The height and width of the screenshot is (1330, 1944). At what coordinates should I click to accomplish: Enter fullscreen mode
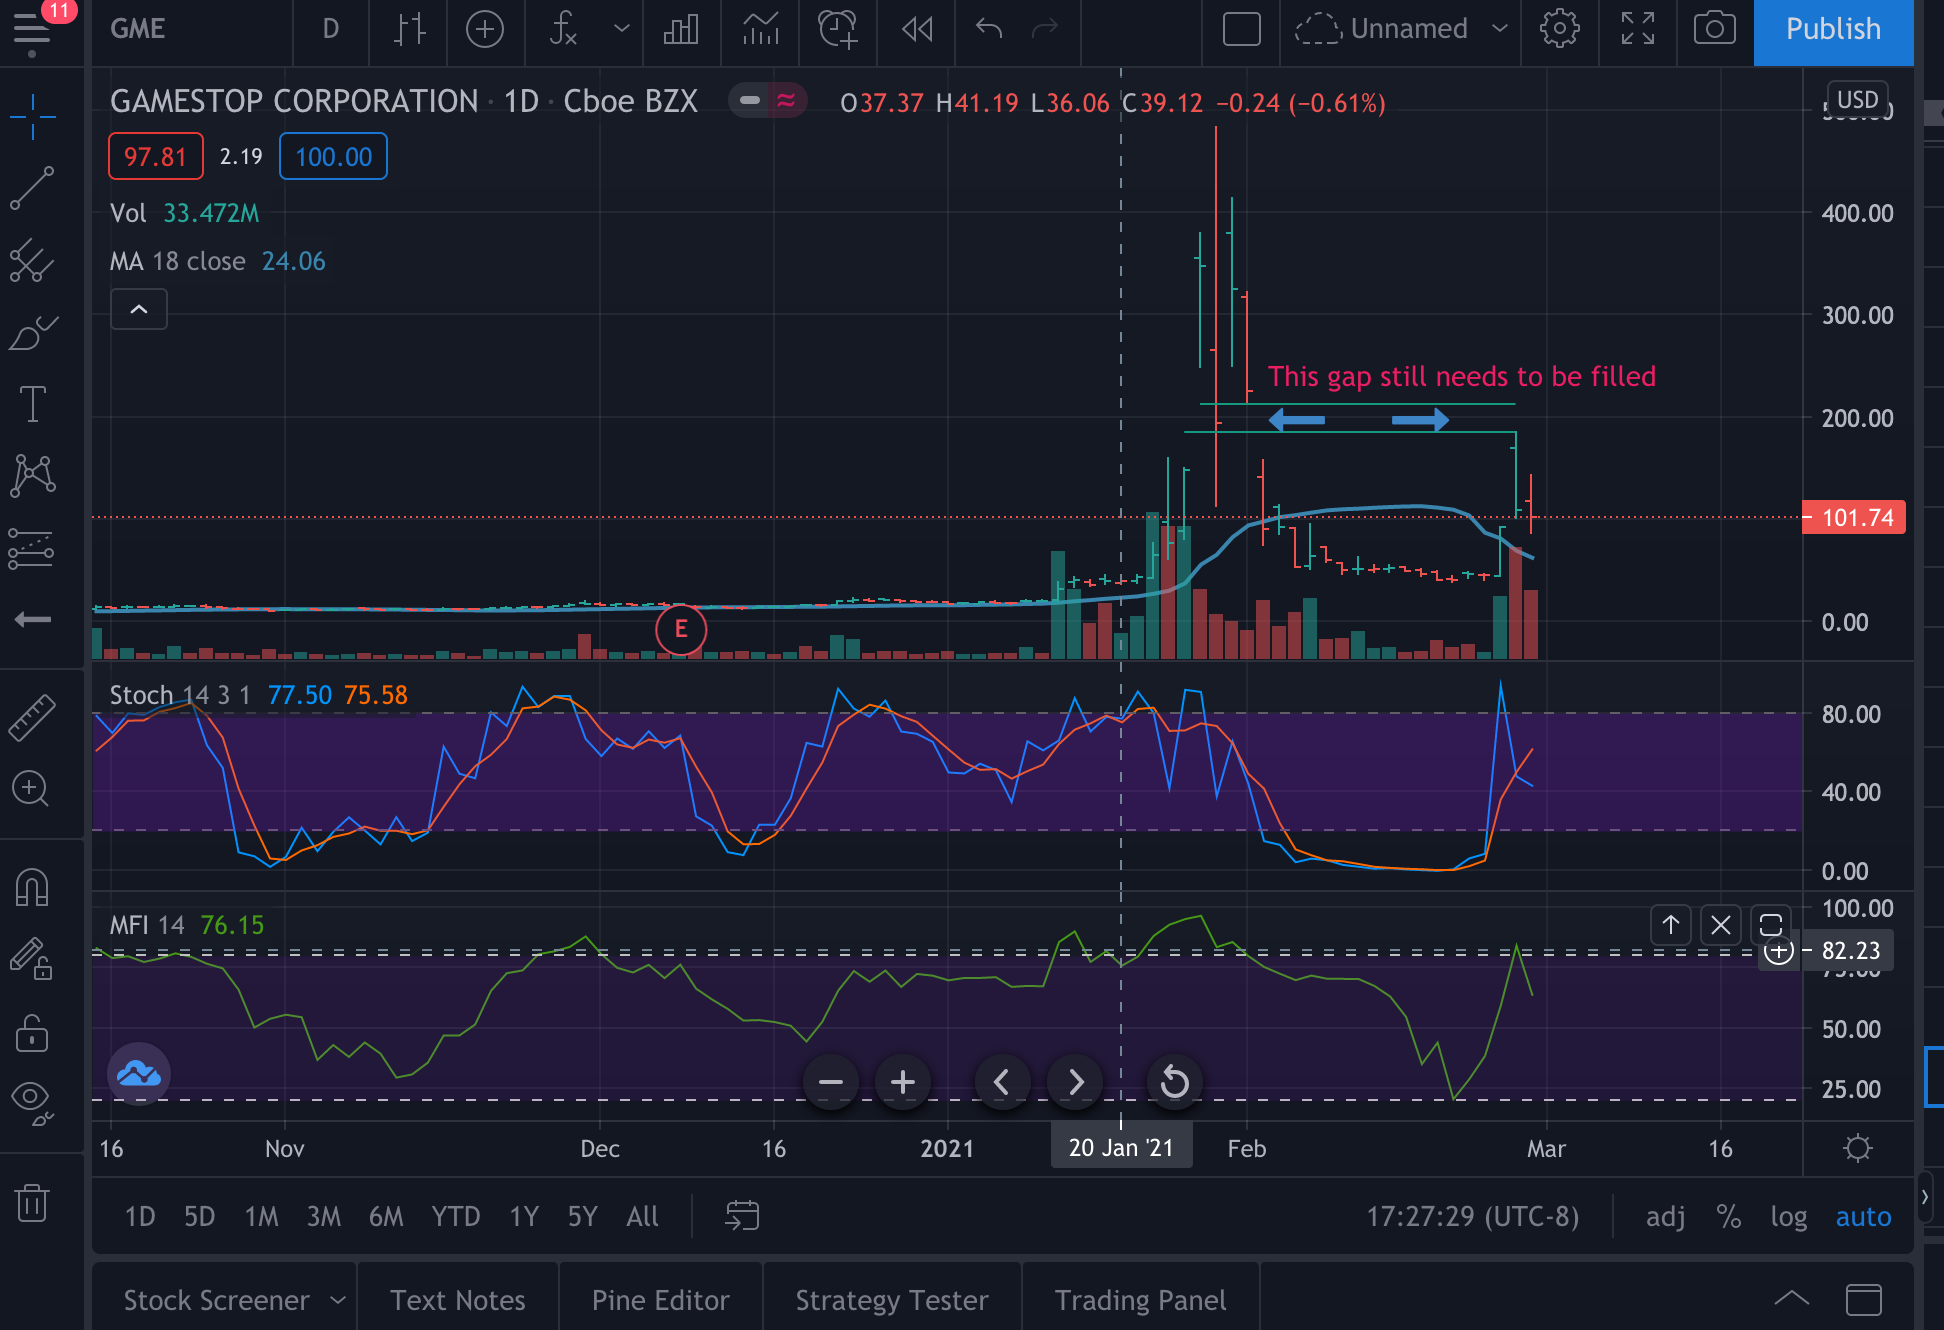pyautogui.click(x=1638, y=29)
